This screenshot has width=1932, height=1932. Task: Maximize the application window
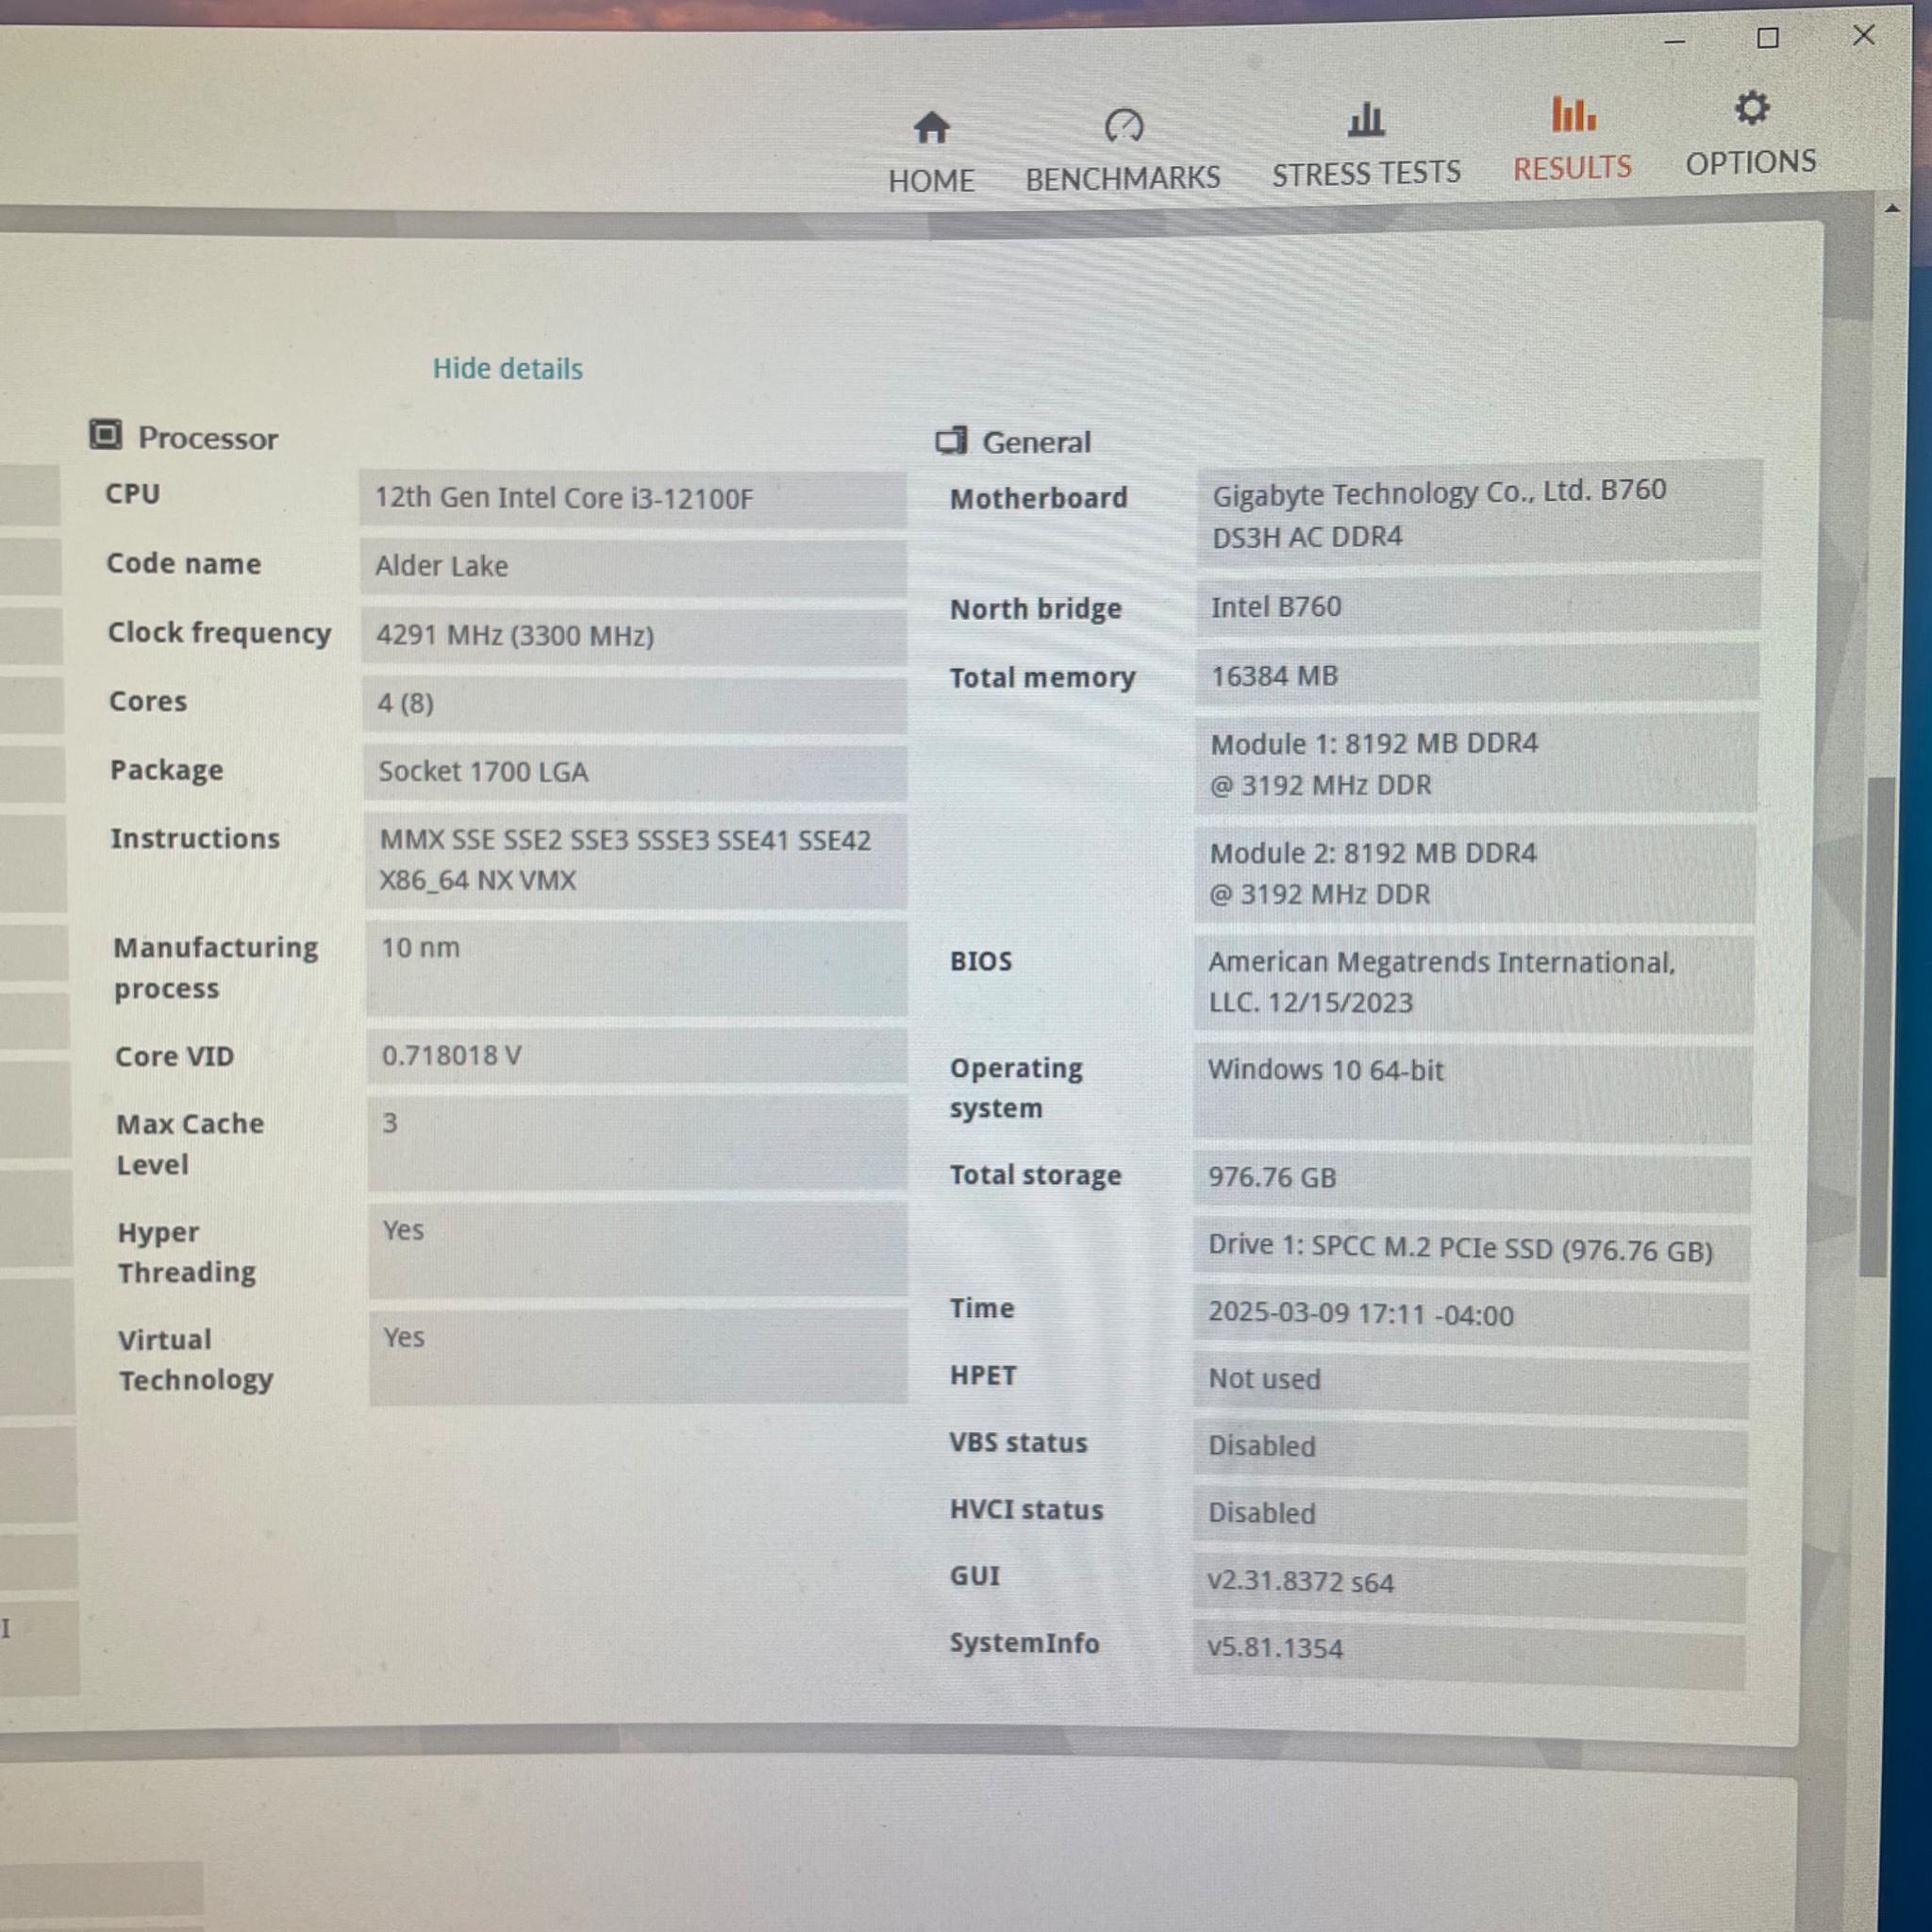(x=1767, y=39)
